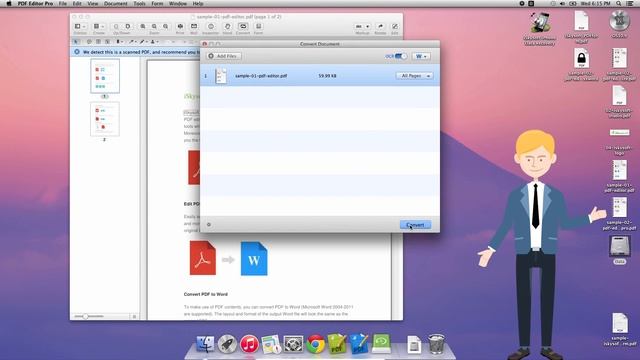Viewport: 640px width, 360px height.
Task: Open the green PDF editor app in Dock
Action: (337, 343)
